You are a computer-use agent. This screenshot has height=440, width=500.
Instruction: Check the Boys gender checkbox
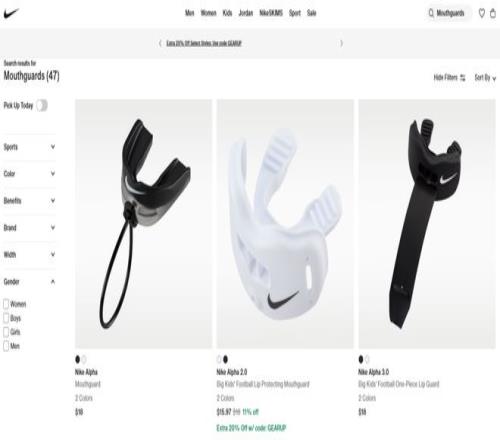click(x=6, y=318)
